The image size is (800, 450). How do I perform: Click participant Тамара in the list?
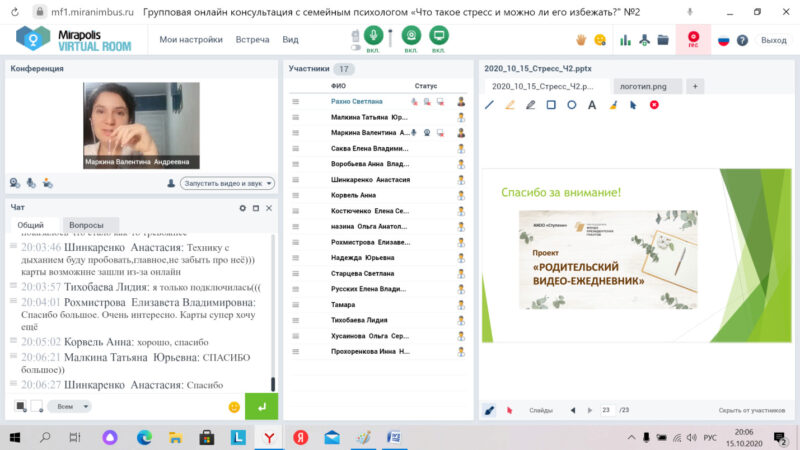343,305
